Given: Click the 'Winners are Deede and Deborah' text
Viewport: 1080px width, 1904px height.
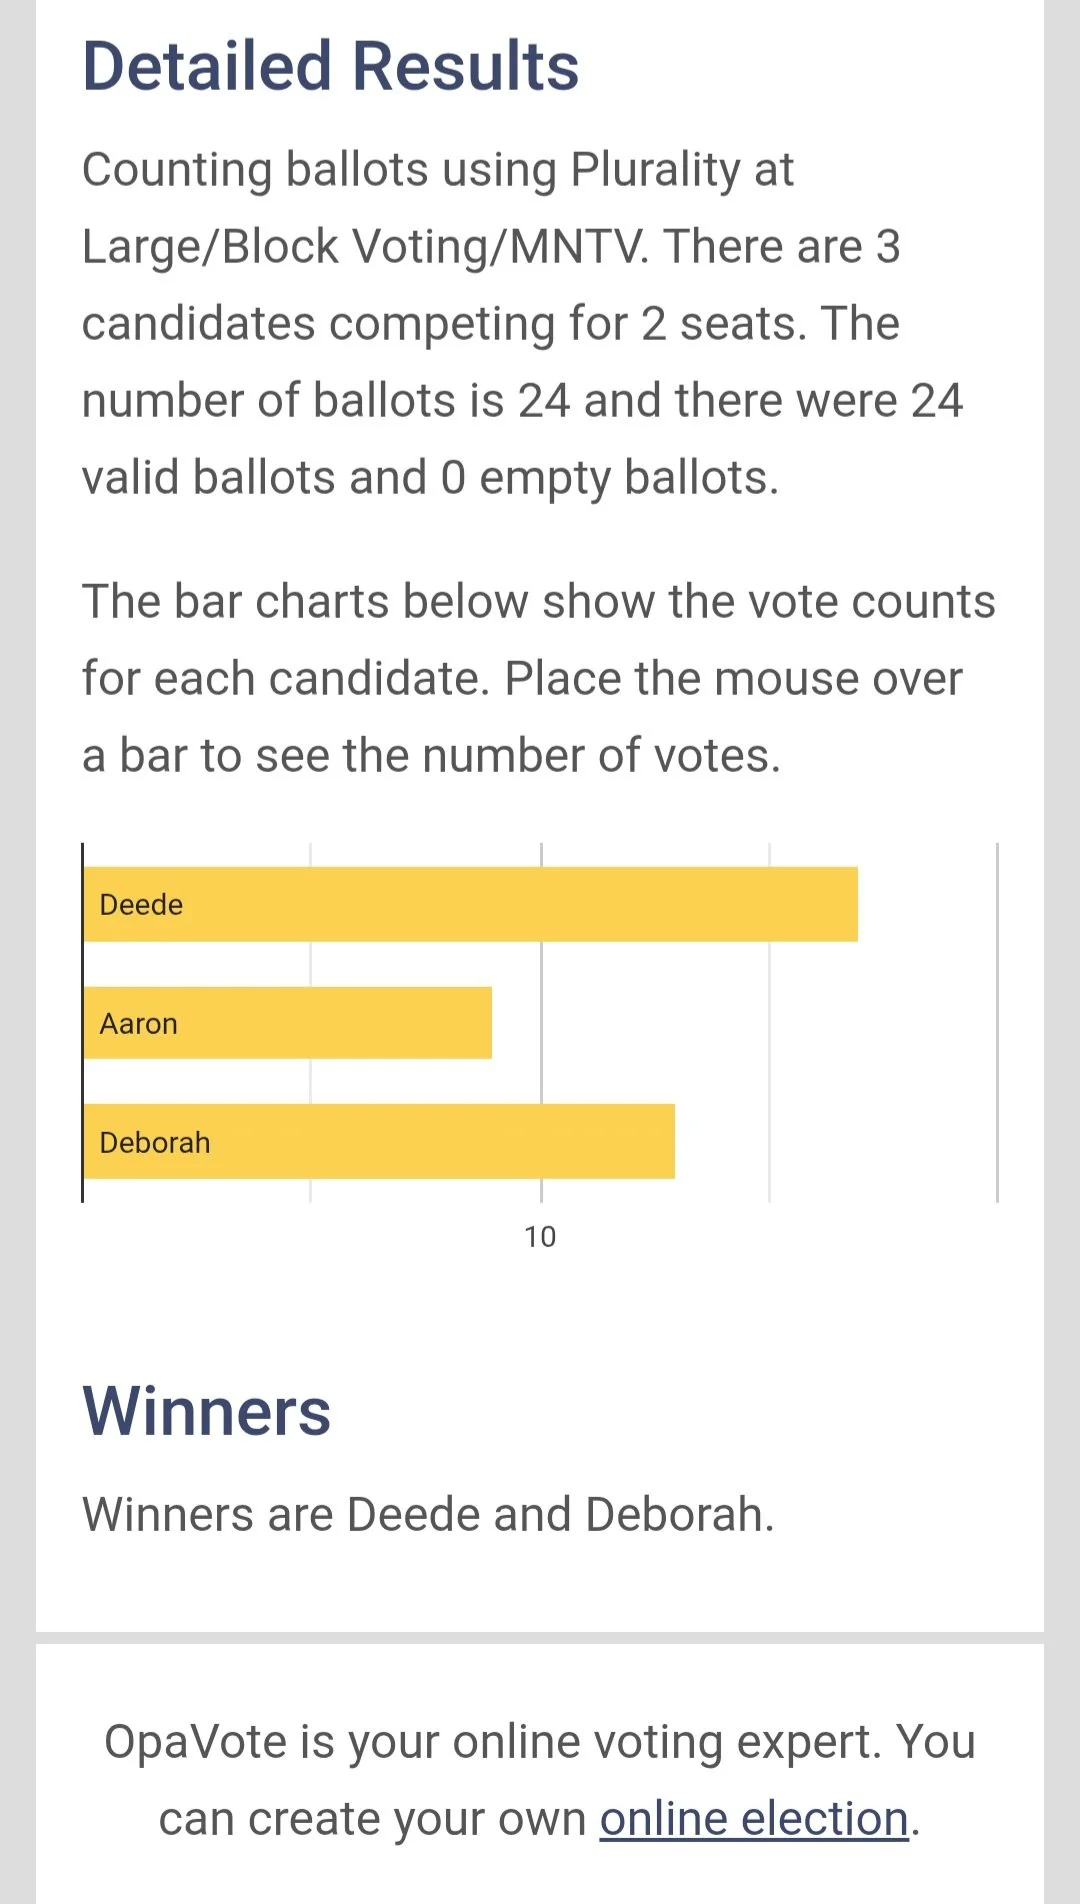Looking at the screenshot, I should click(428, 1514).
